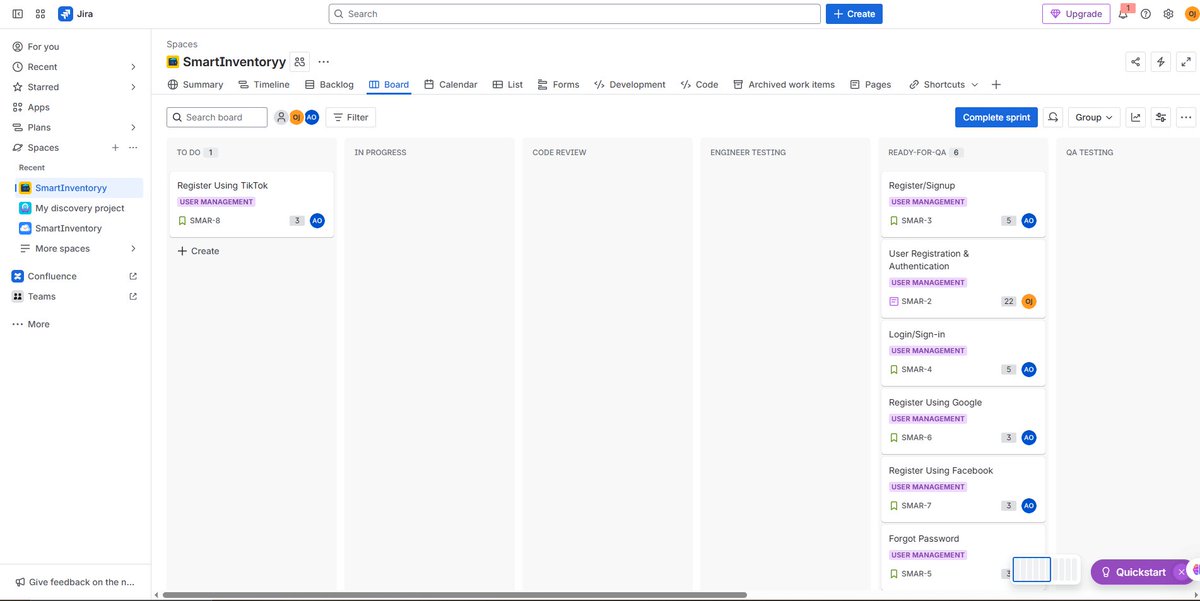1200x601 pixels.
Task: Click Give feedback on the new navigation link
Action: [x=75, y=582]
